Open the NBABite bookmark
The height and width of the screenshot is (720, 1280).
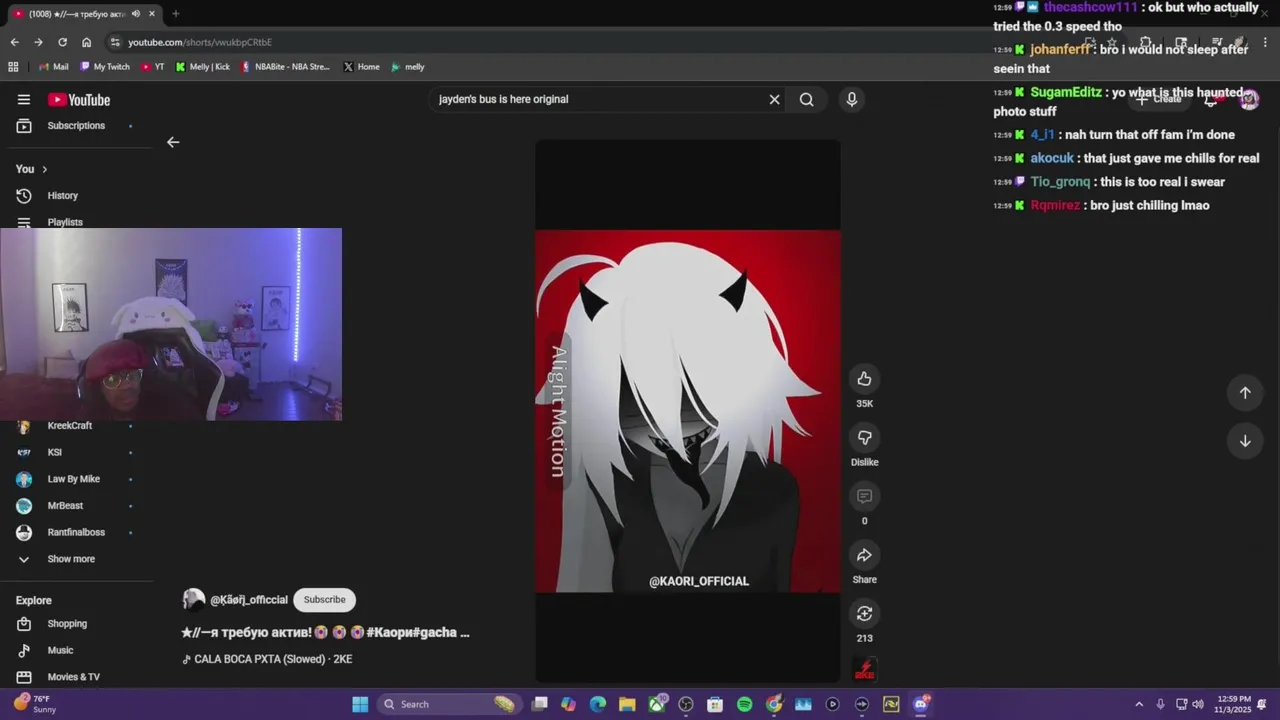tap(285, 67)
